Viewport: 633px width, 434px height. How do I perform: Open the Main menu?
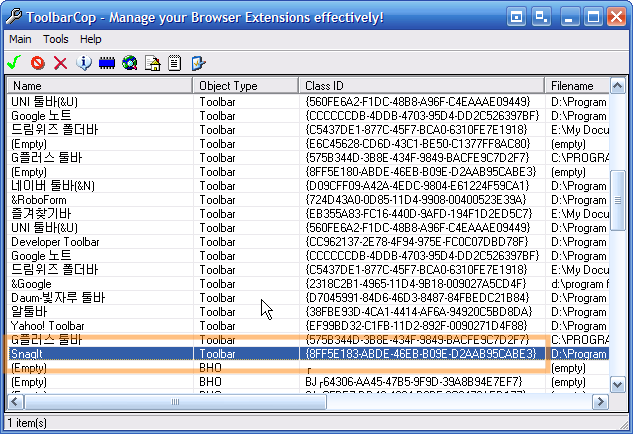point(21,39)
